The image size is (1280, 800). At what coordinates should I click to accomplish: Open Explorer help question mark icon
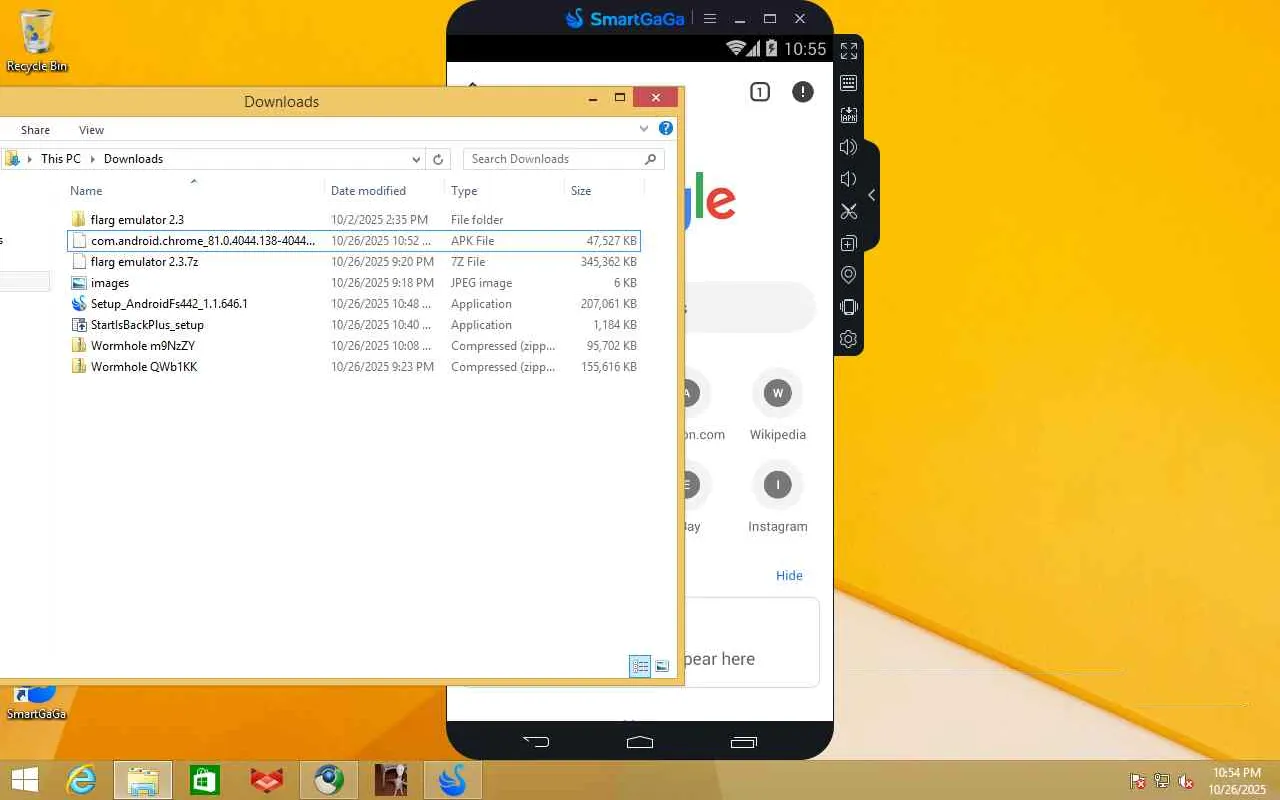pyautogui.click(x=666, y=128)
